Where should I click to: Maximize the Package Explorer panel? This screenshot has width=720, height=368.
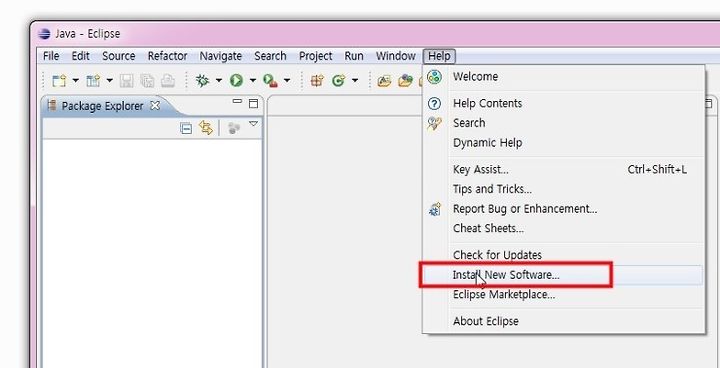coord(253,103)
